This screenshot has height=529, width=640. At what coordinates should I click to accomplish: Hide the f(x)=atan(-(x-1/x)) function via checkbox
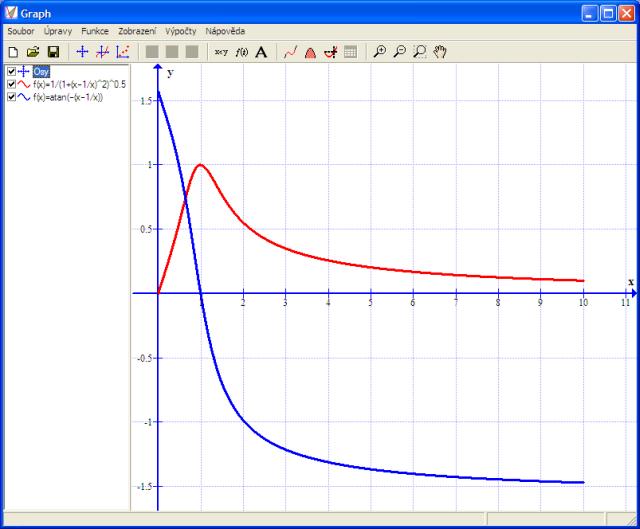pos(11,98)
